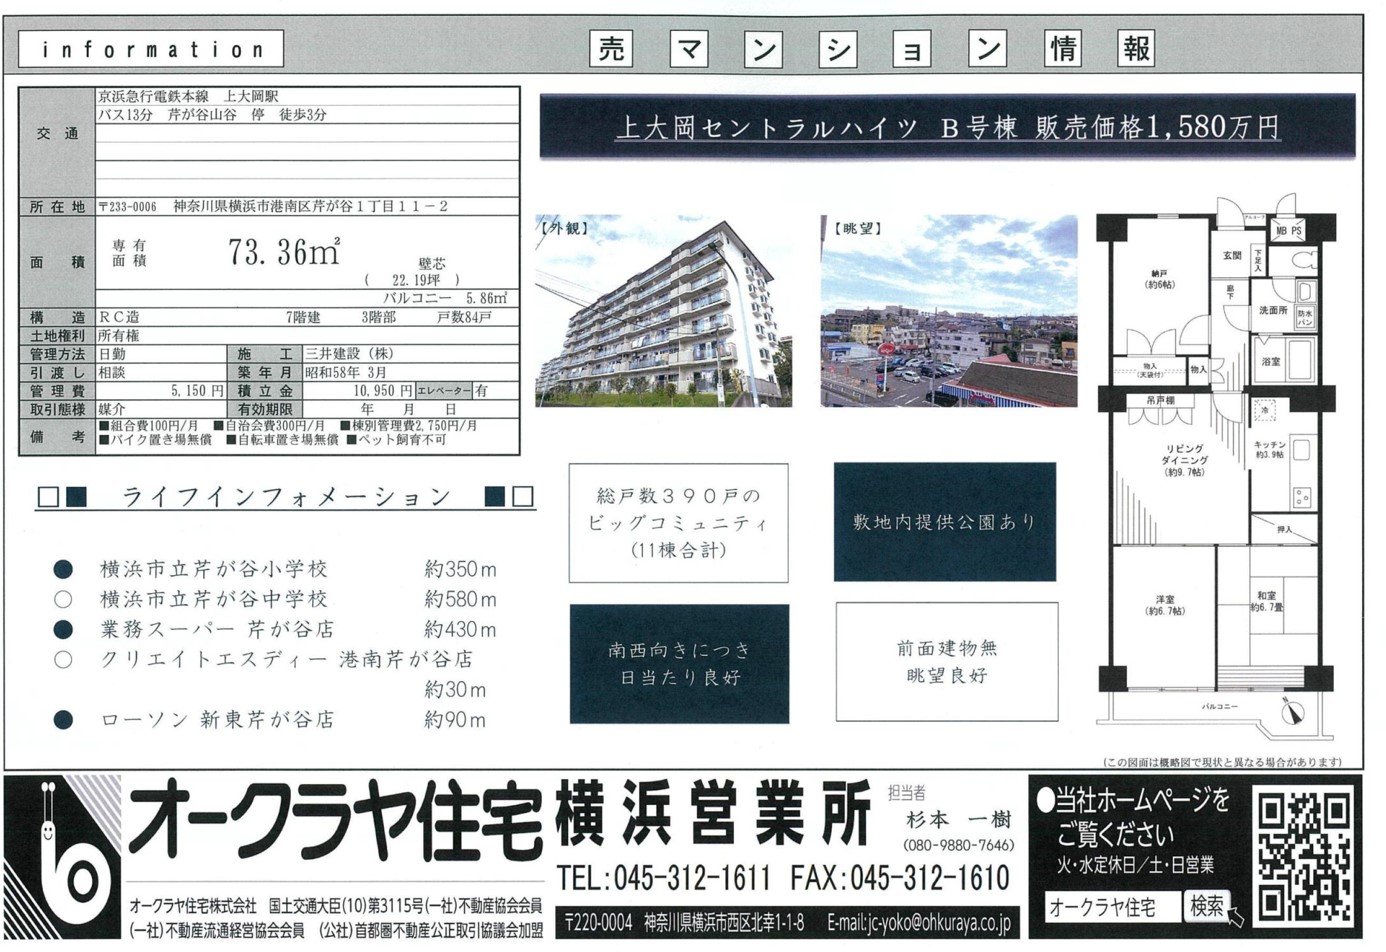Click the email address jc-yoko@ohkuraya.co.jp
The image size is (1386, 952).
918,922
